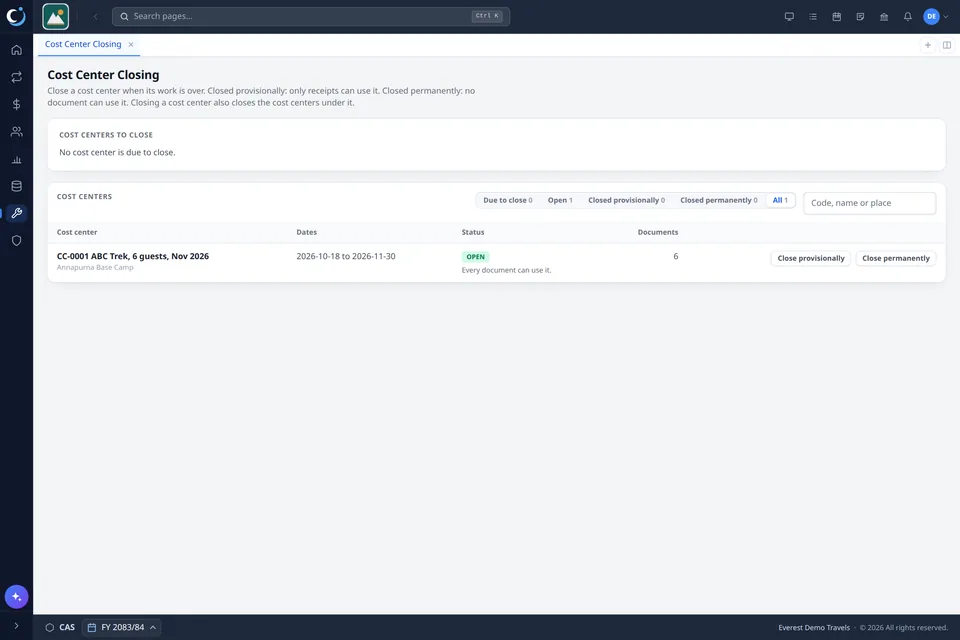The height and width of the screenshot is (640, 960).
Task: Filter cost centers by Open
Action: click(x=560, y=200)
